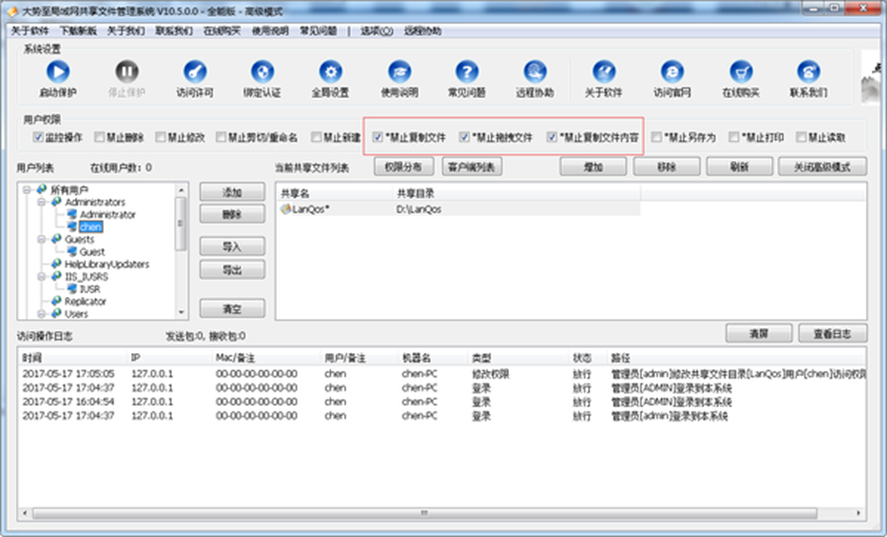Open 全局设置 global settings gear icon
Image resolution: width=887 pixels, height=537 pixels.
tap(330, 72)
